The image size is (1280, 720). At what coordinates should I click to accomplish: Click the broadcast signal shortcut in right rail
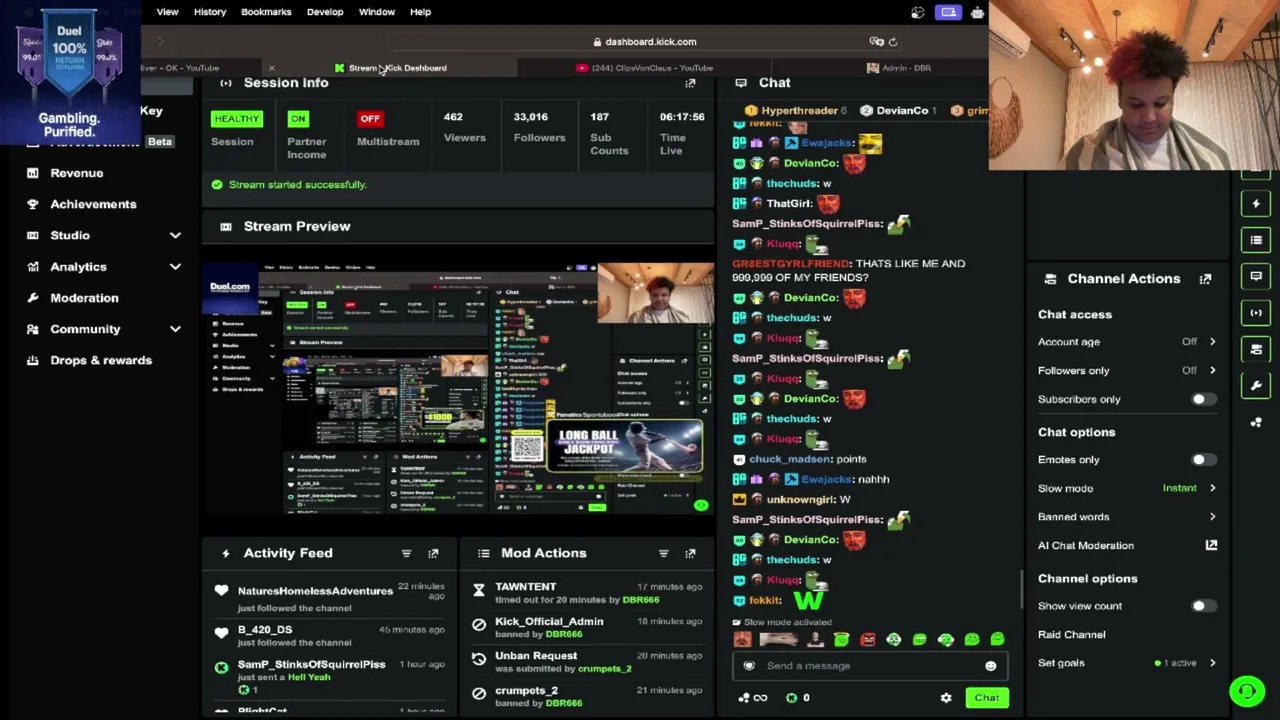1256,313
